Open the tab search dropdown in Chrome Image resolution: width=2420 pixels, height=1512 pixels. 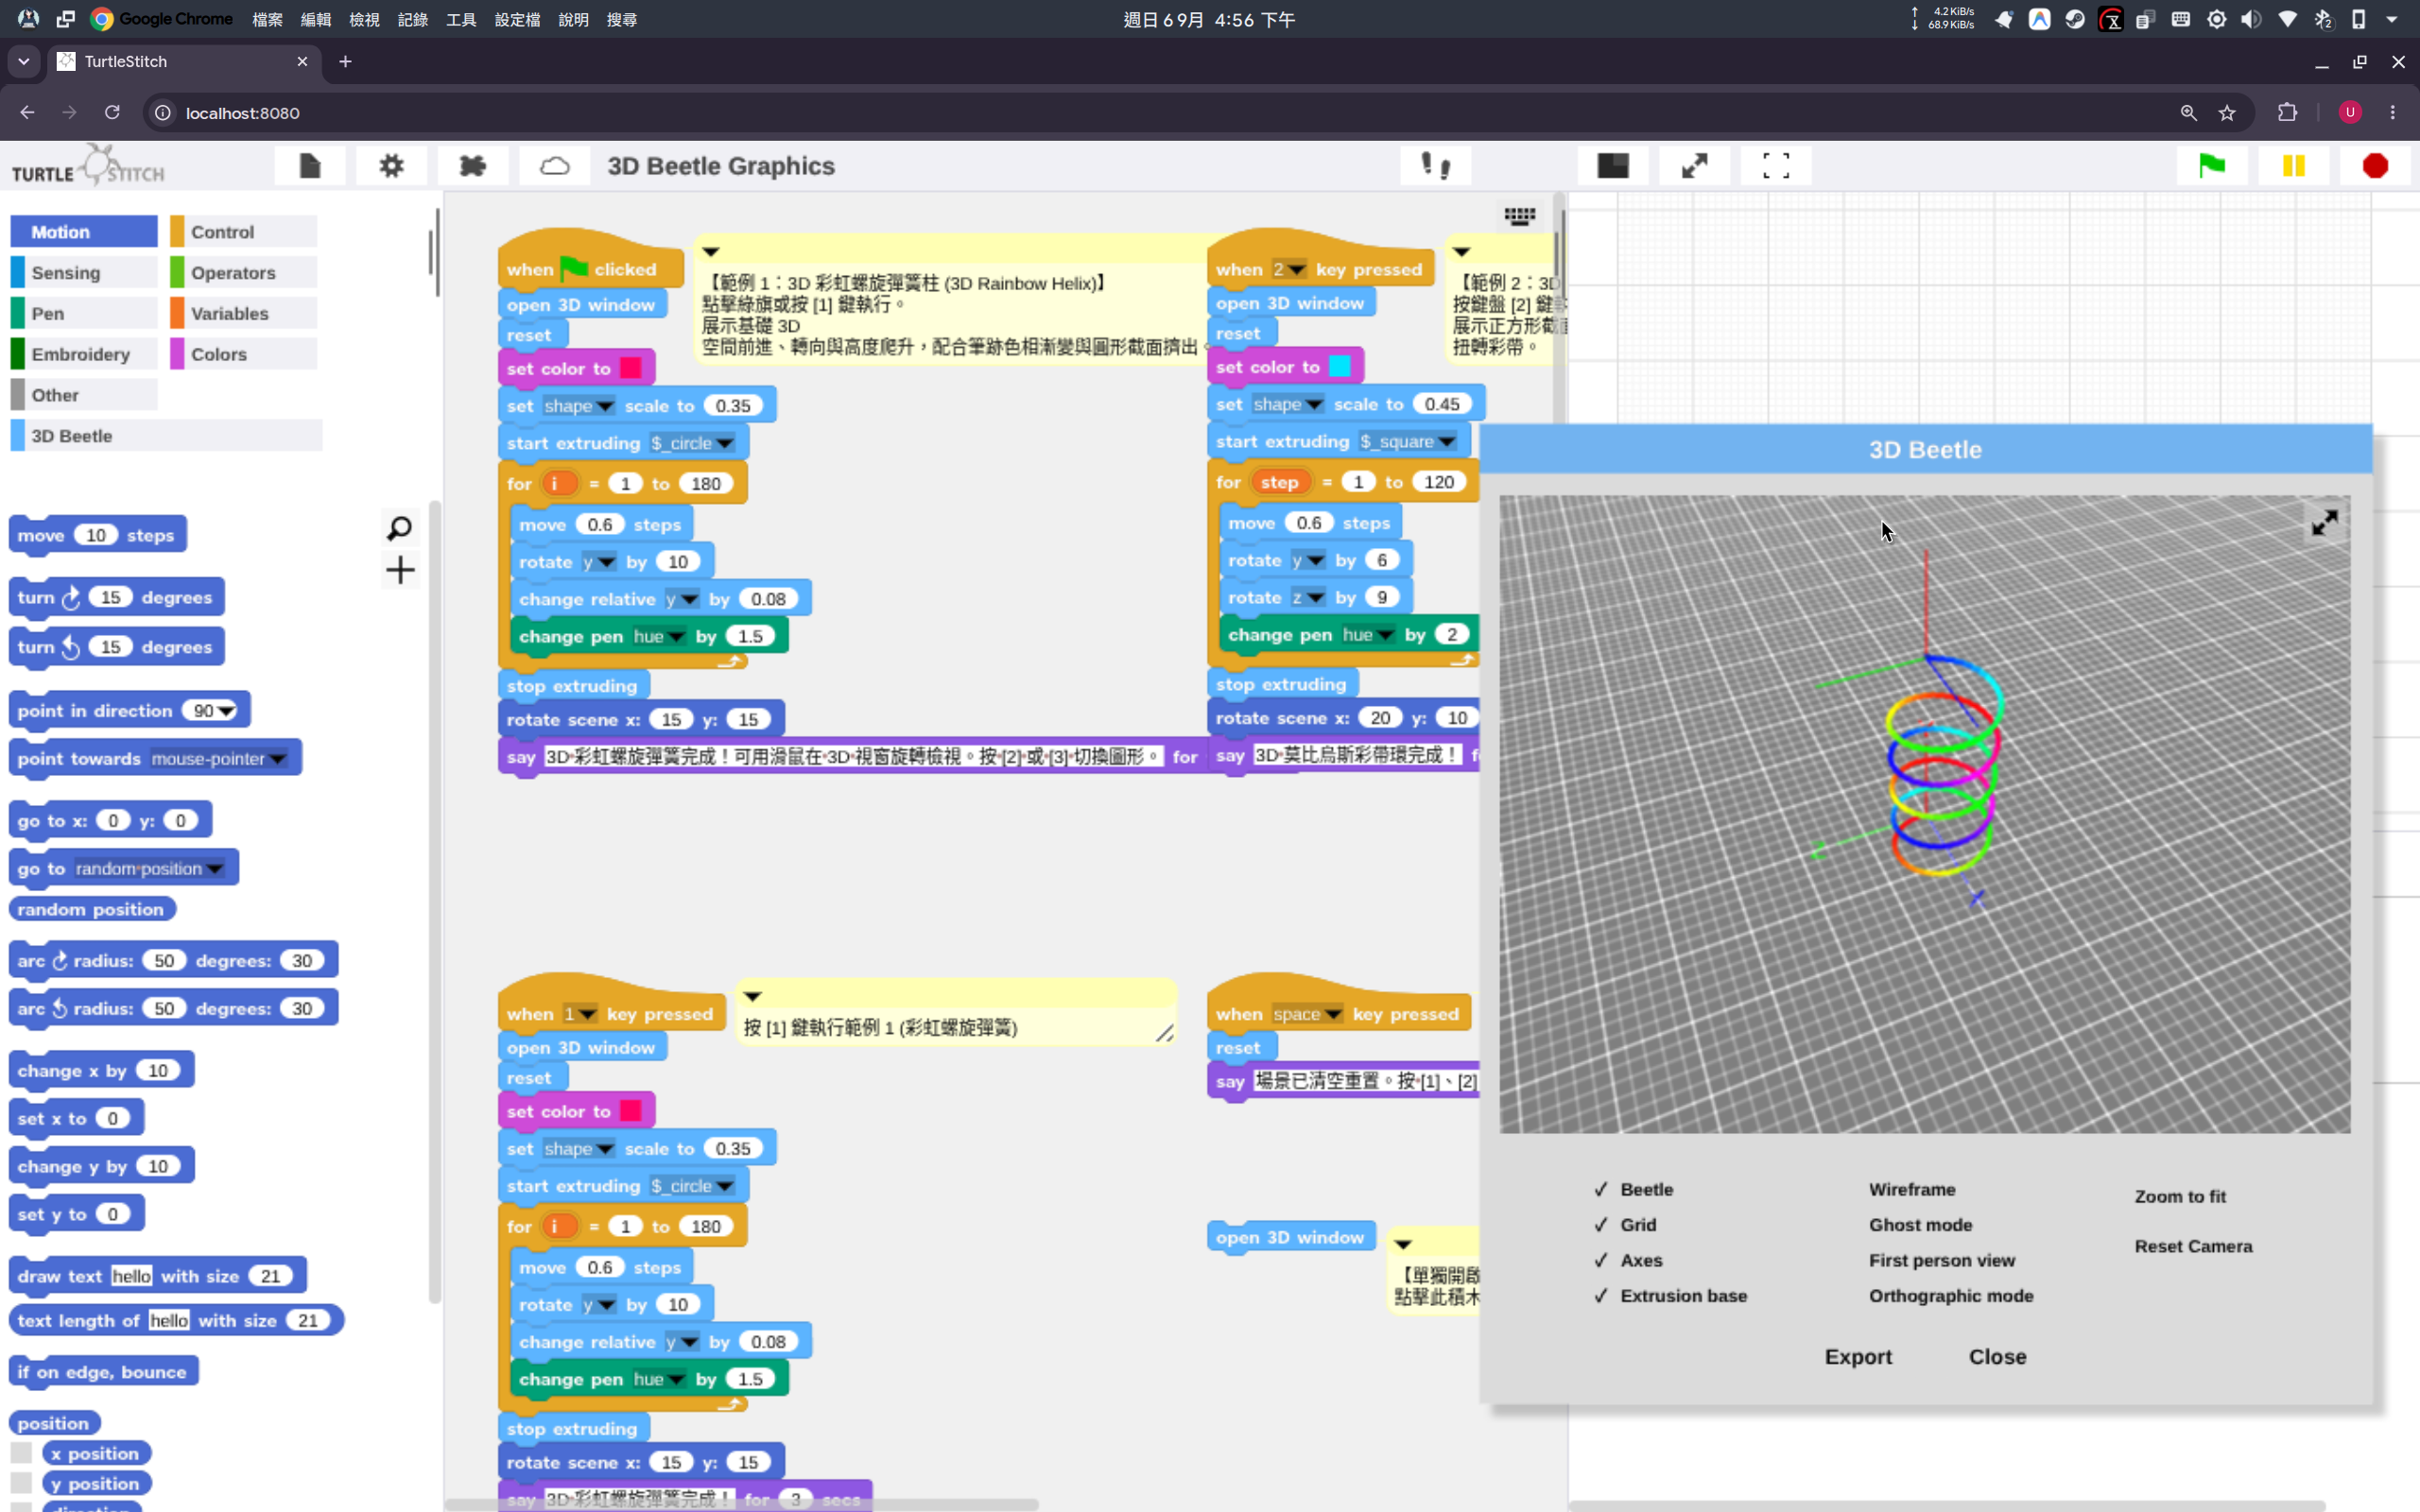click(x=24, y=62)
